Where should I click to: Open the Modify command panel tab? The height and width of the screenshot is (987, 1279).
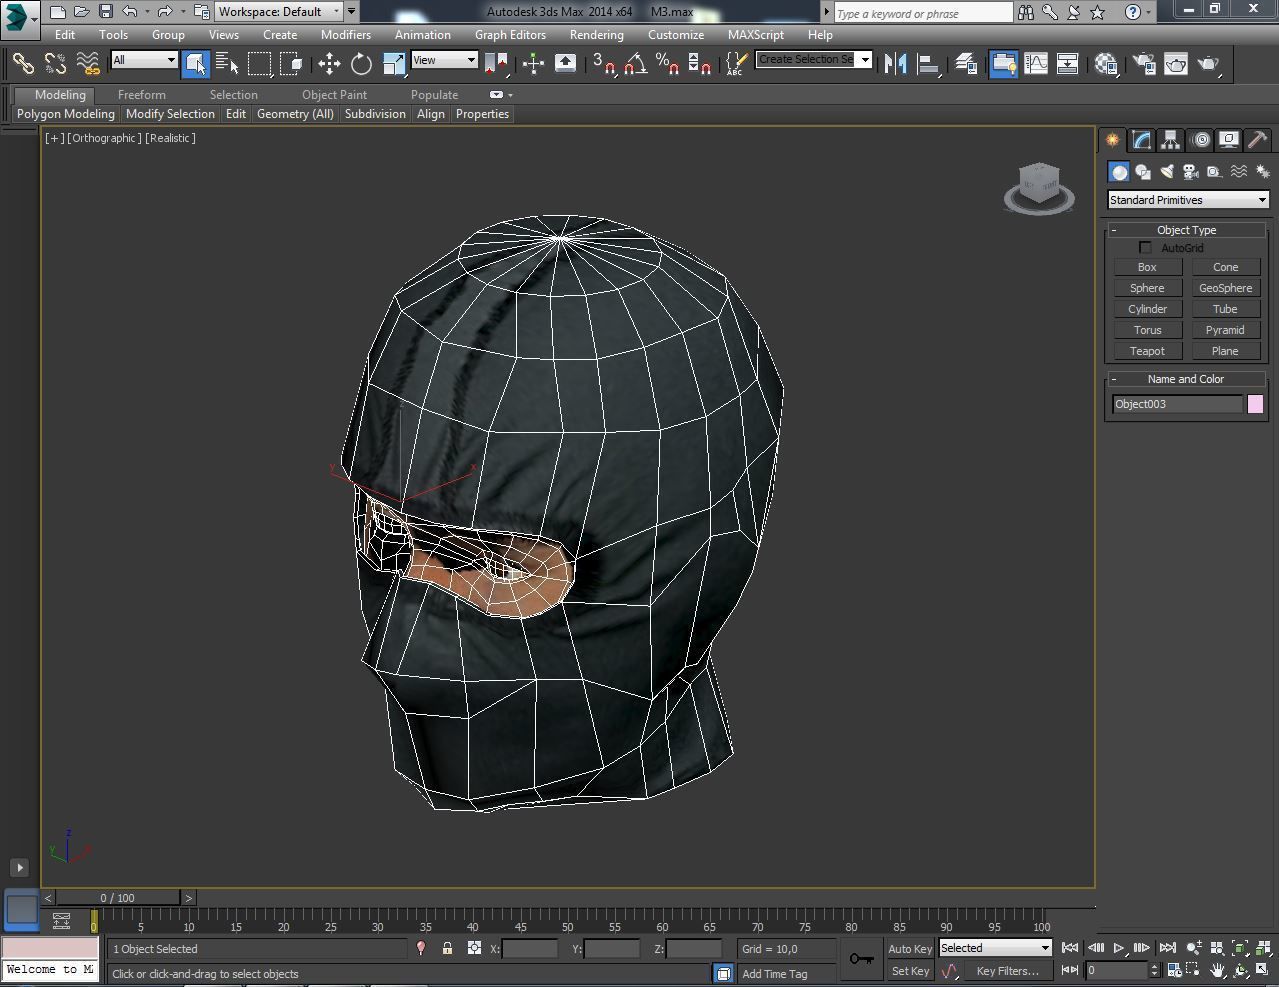1141,140
